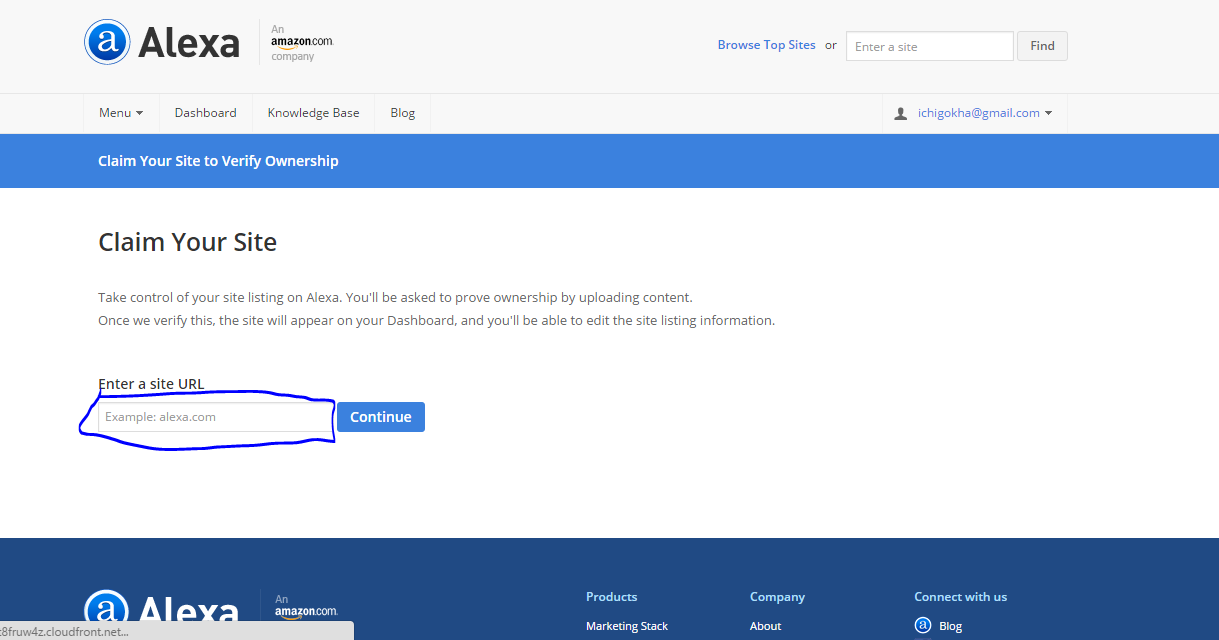Click the 'Enter a site URL' label
Viewport: 1219px width, 640px height.
[151, 384]
